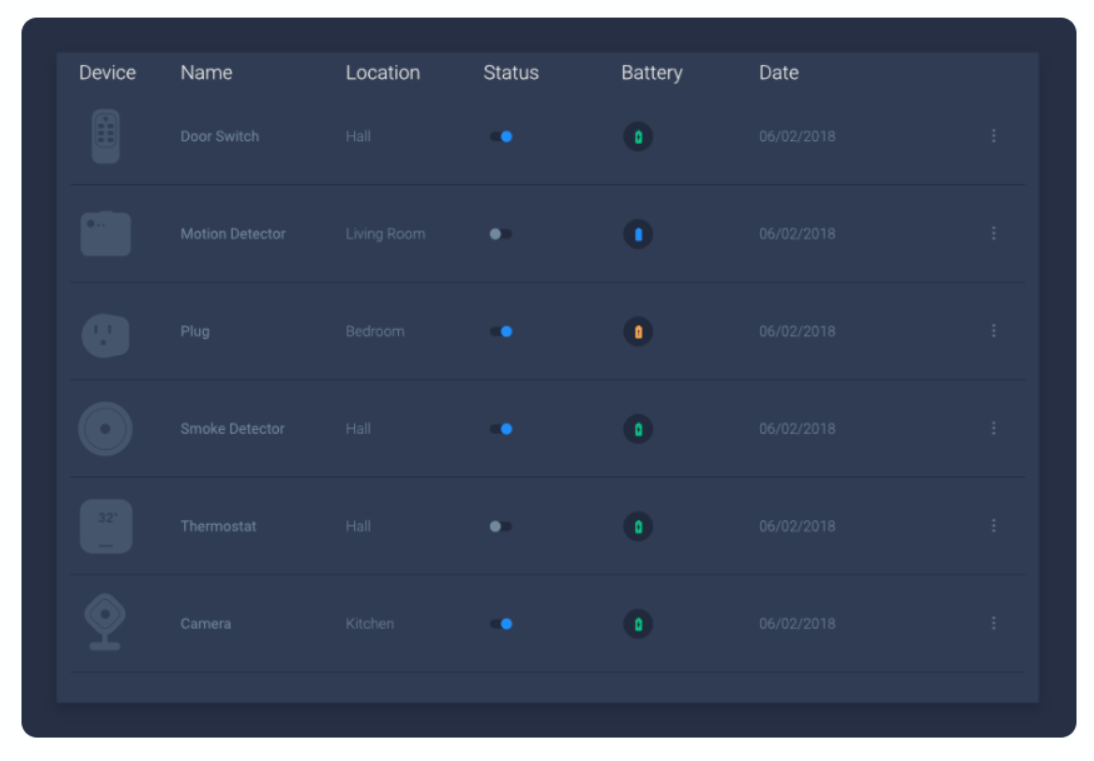Select the Camera device icon

click(x=105, y=622)
